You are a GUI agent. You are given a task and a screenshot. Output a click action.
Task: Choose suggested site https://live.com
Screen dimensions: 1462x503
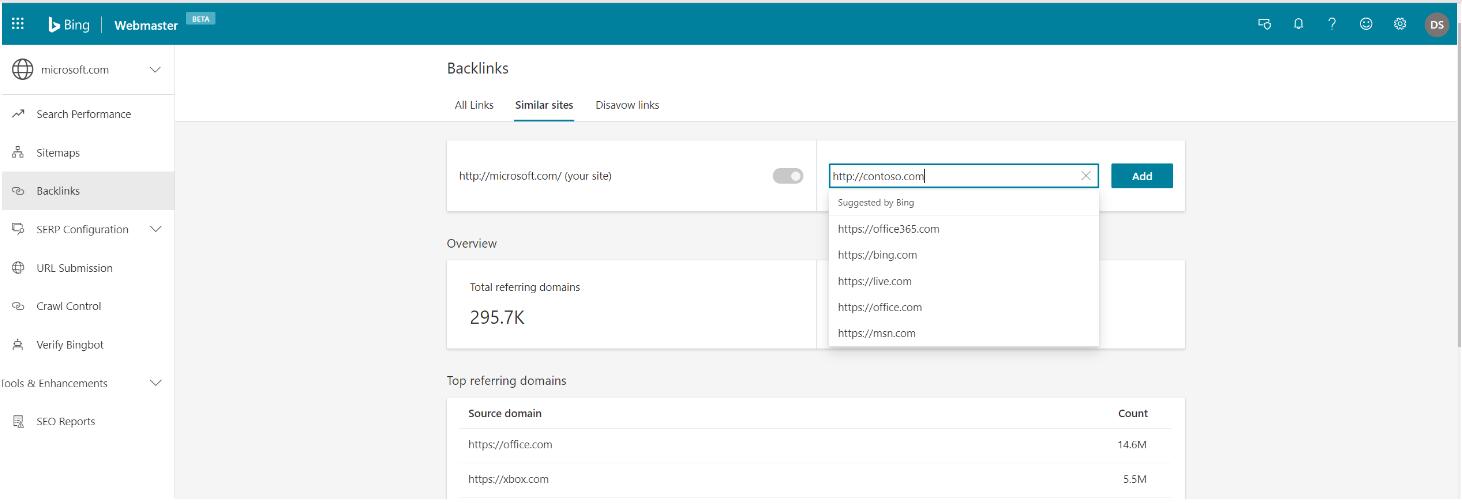(963, 281)
